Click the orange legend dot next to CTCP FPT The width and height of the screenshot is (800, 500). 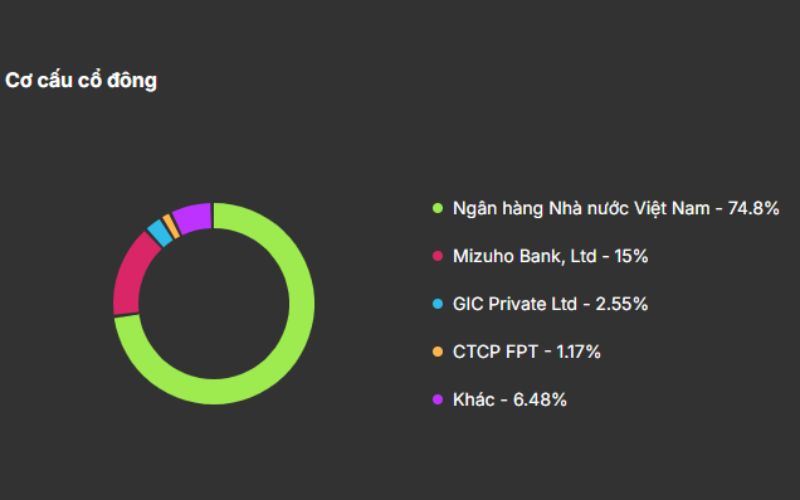coord(437,352)
